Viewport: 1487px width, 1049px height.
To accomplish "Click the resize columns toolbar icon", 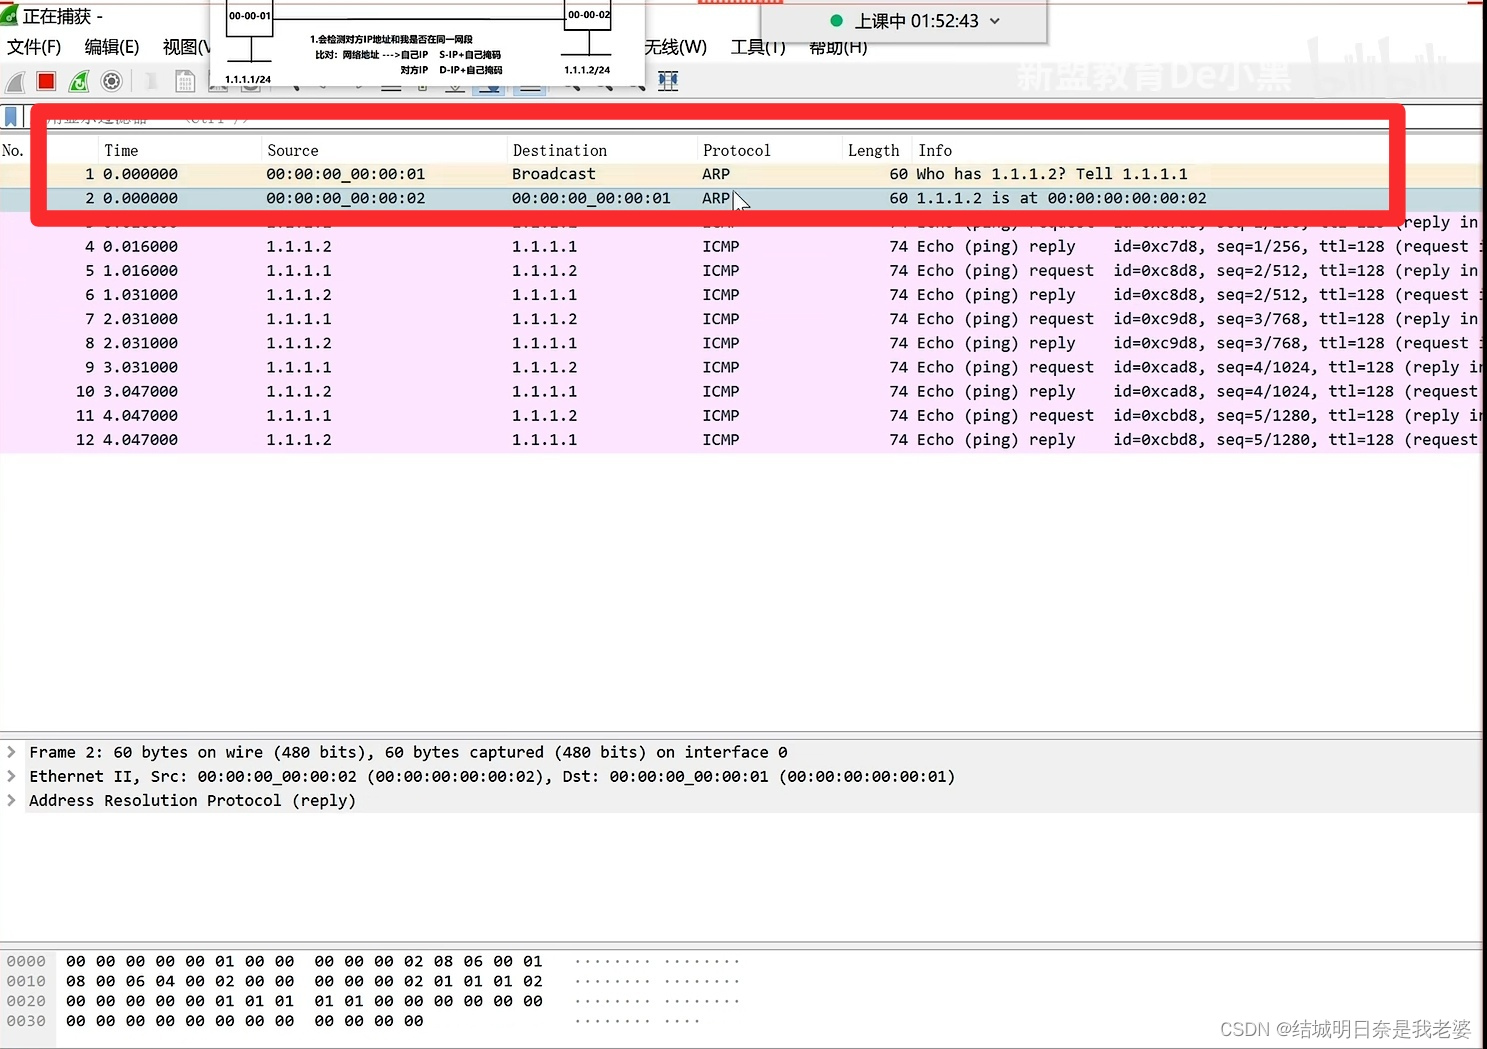I will pos(668,81).
